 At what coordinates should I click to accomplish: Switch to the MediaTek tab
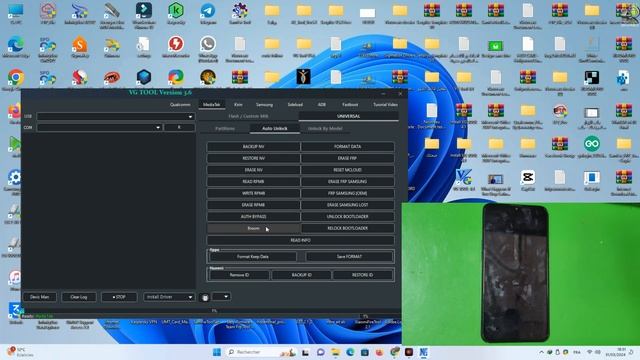pyautogui.click(x=211, y=104)
